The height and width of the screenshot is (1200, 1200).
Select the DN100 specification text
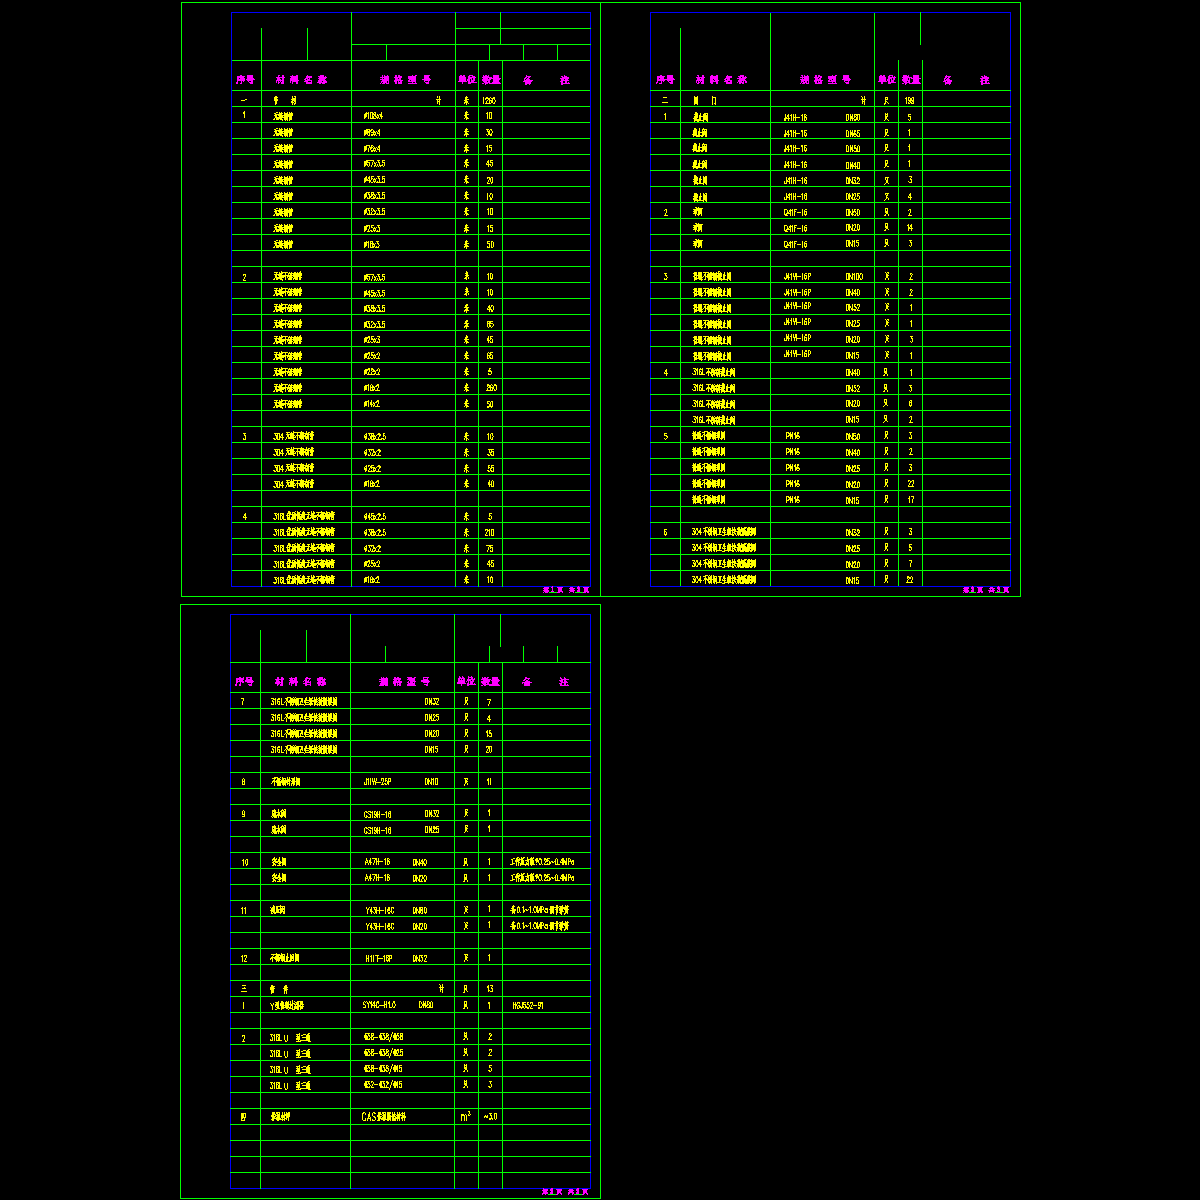click(854, 276)
